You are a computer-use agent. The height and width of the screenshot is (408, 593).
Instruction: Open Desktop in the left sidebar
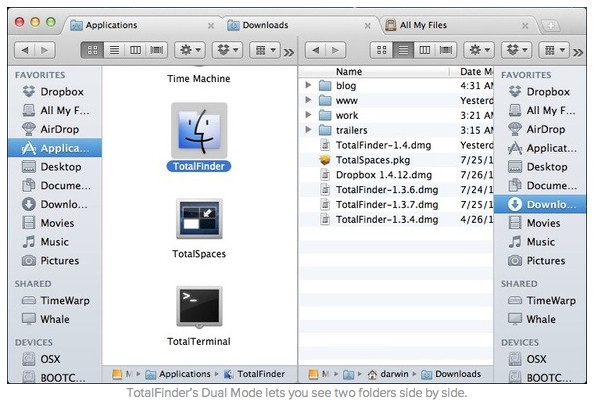pos(52,166)
